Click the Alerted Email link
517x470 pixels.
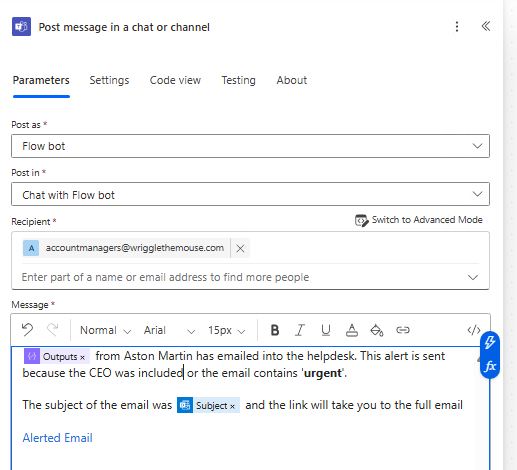pos(57,438)
